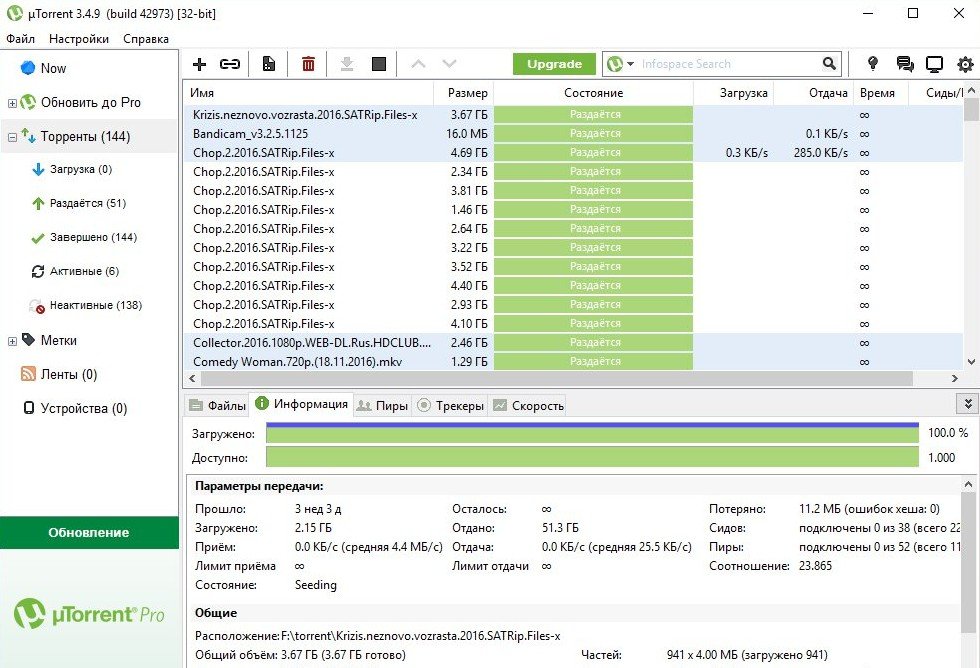Click the Start Torrent download arrow icon
Image resolution: width=980 pixels, height=668 pixels.
coord(347,64)
